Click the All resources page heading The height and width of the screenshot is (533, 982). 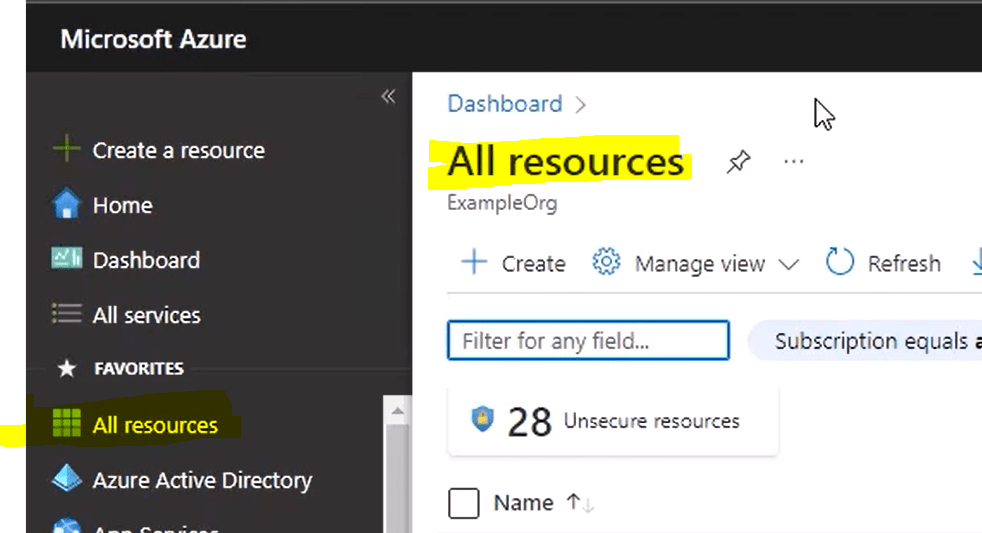tap(566, 162)
